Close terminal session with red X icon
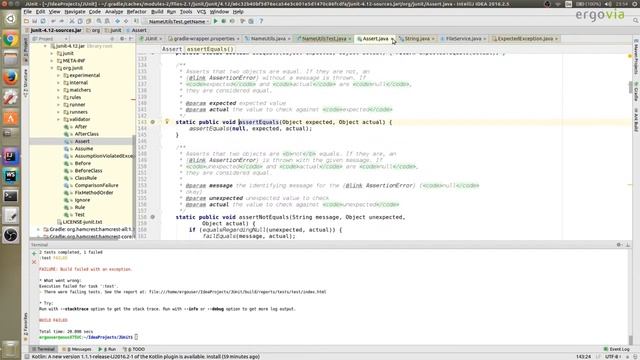The height and width of the screenshot is (360, 640). pyautogui.click(x=34, y=262)
